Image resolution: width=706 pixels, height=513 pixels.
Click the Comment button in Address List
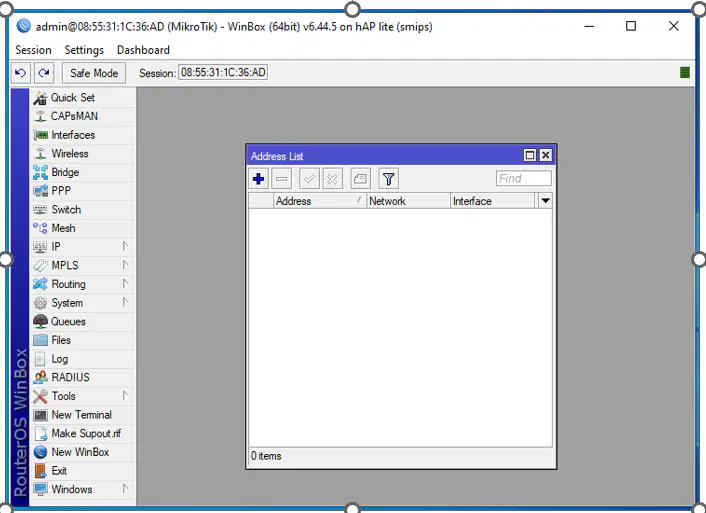[x=360, y=179]
